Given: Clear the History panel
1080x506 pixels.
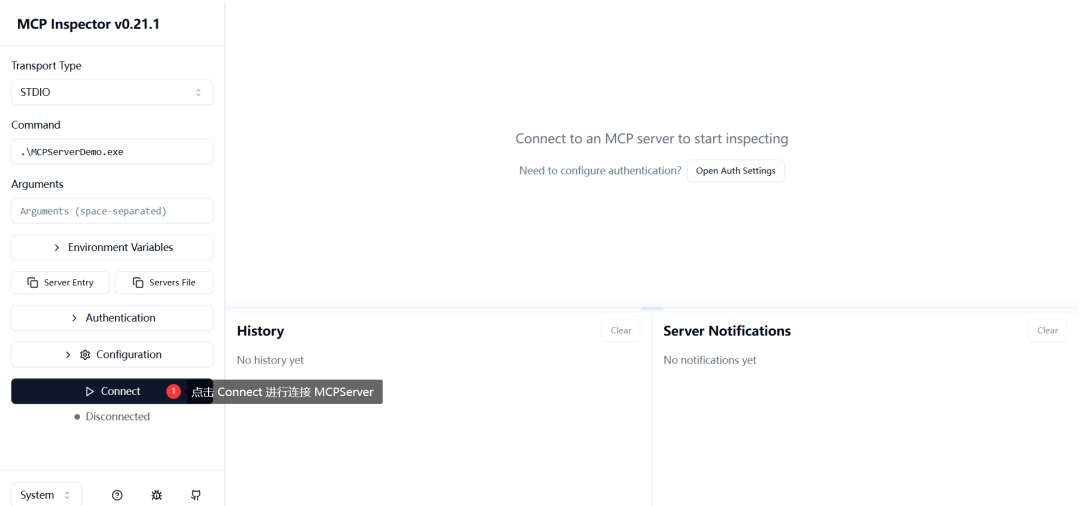Looking at the screenshot, I should [621, 330].
